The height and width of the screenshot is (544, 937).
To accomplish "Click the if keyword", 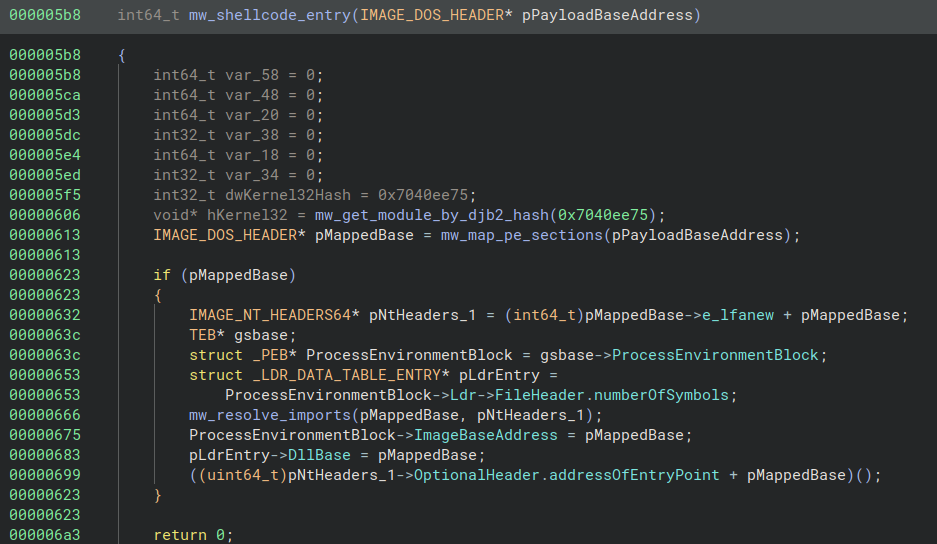I will [x=162, y=275].
